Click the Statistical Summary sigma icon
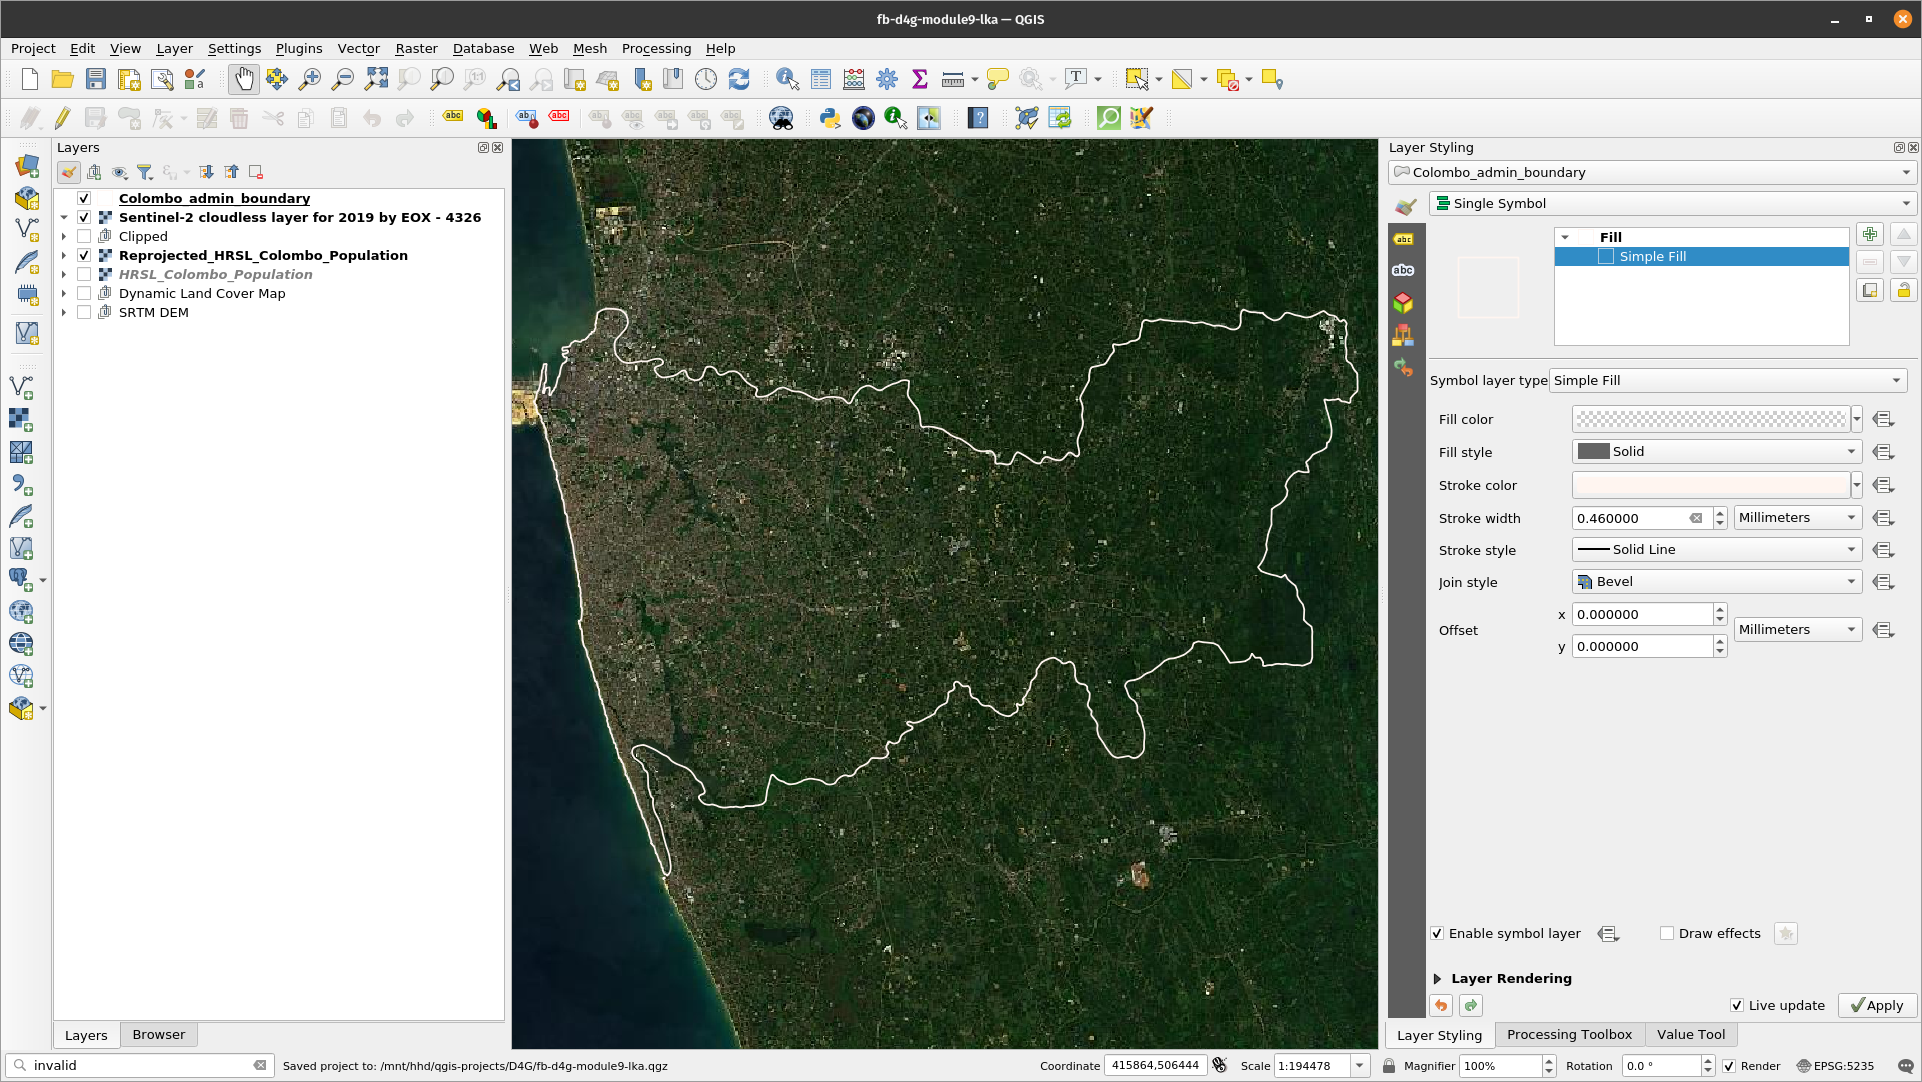This screenshot has width=1922, height=1082. [x=920, y=80]
